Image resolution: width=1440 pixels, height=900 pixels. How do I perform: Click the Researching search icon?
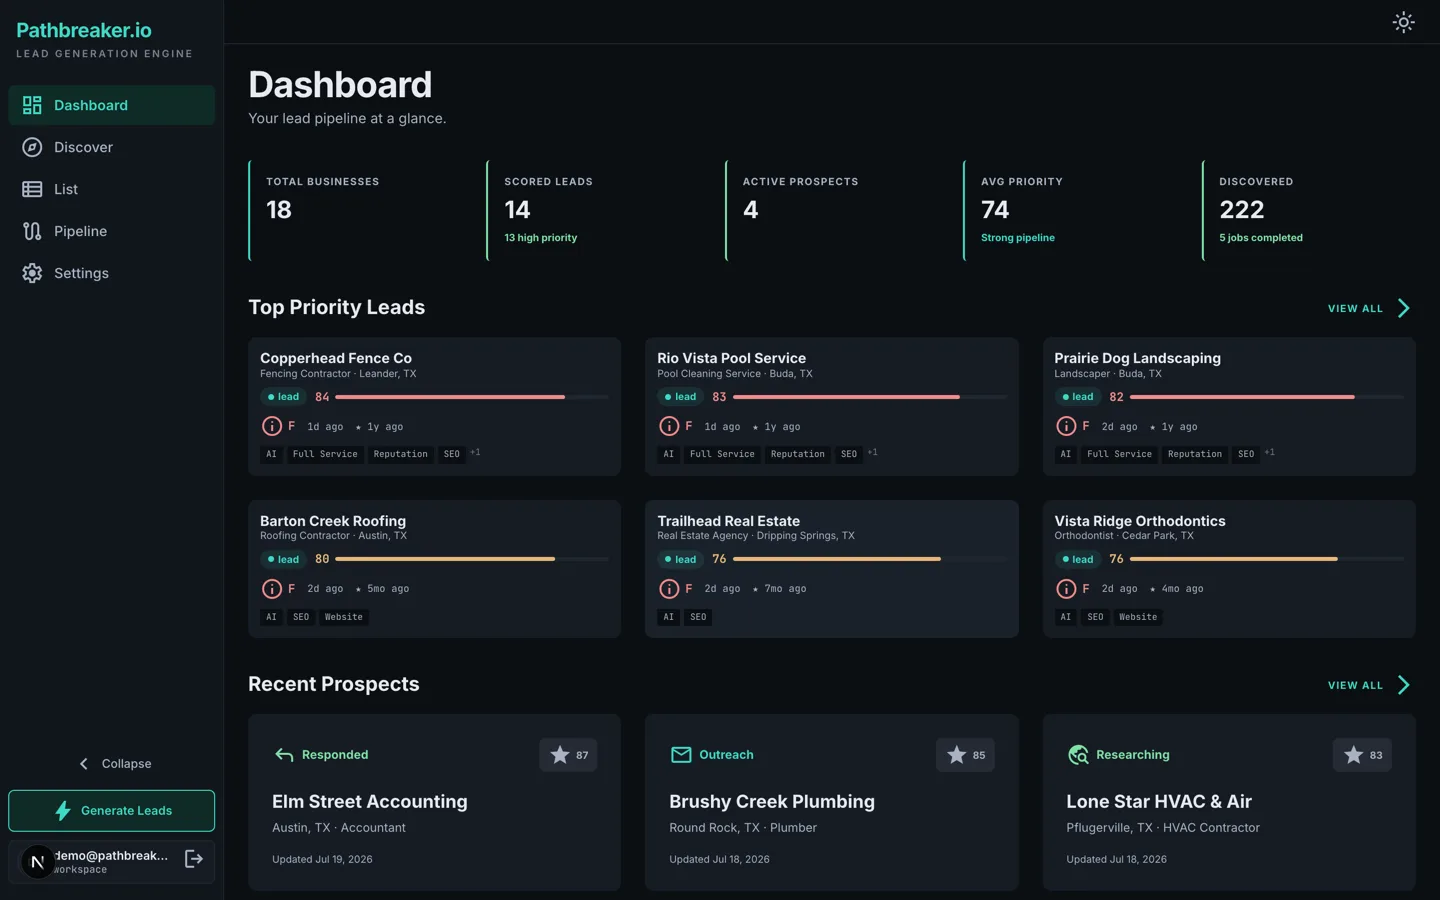[x=1078, y=755]
